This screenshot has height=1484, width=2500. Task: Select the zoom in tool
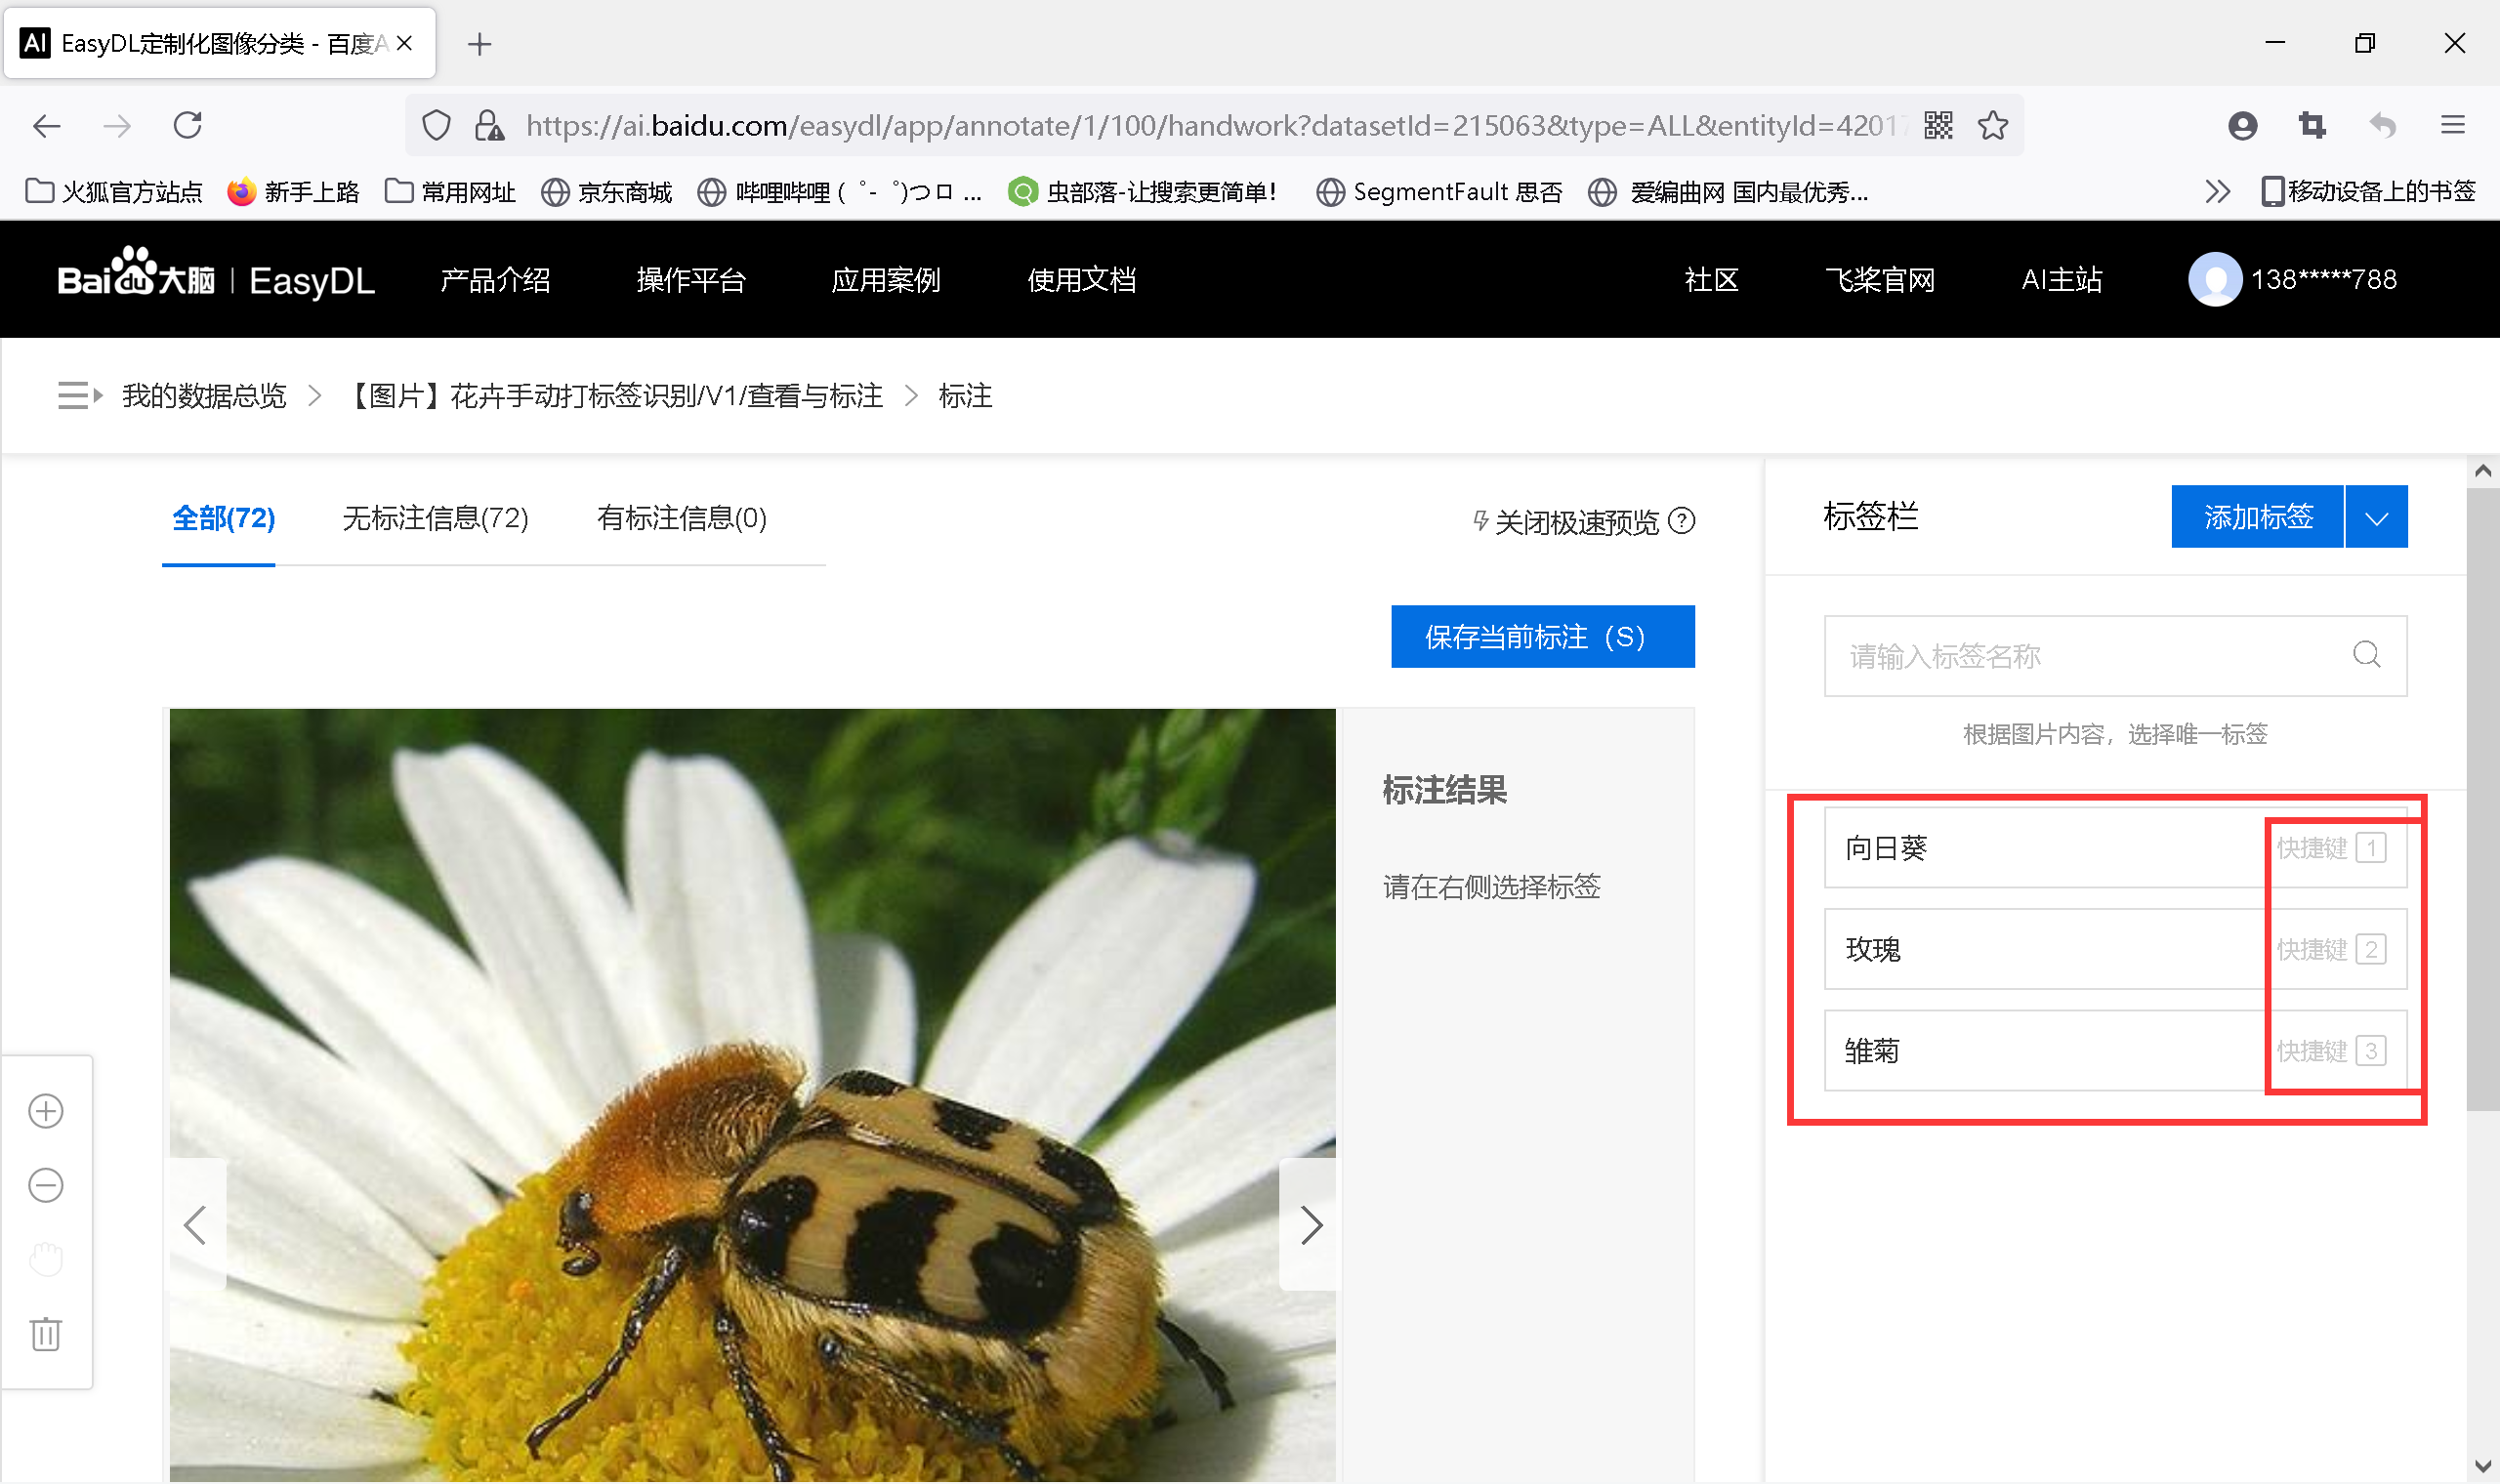click(x=45, y=1110)
